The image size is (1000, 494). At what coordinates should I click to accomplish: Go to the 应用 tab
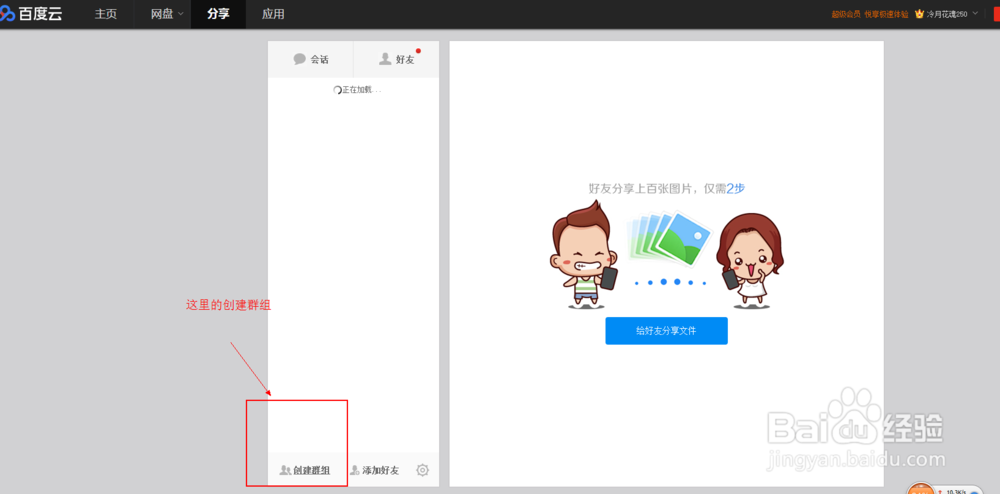coord(273,14)
